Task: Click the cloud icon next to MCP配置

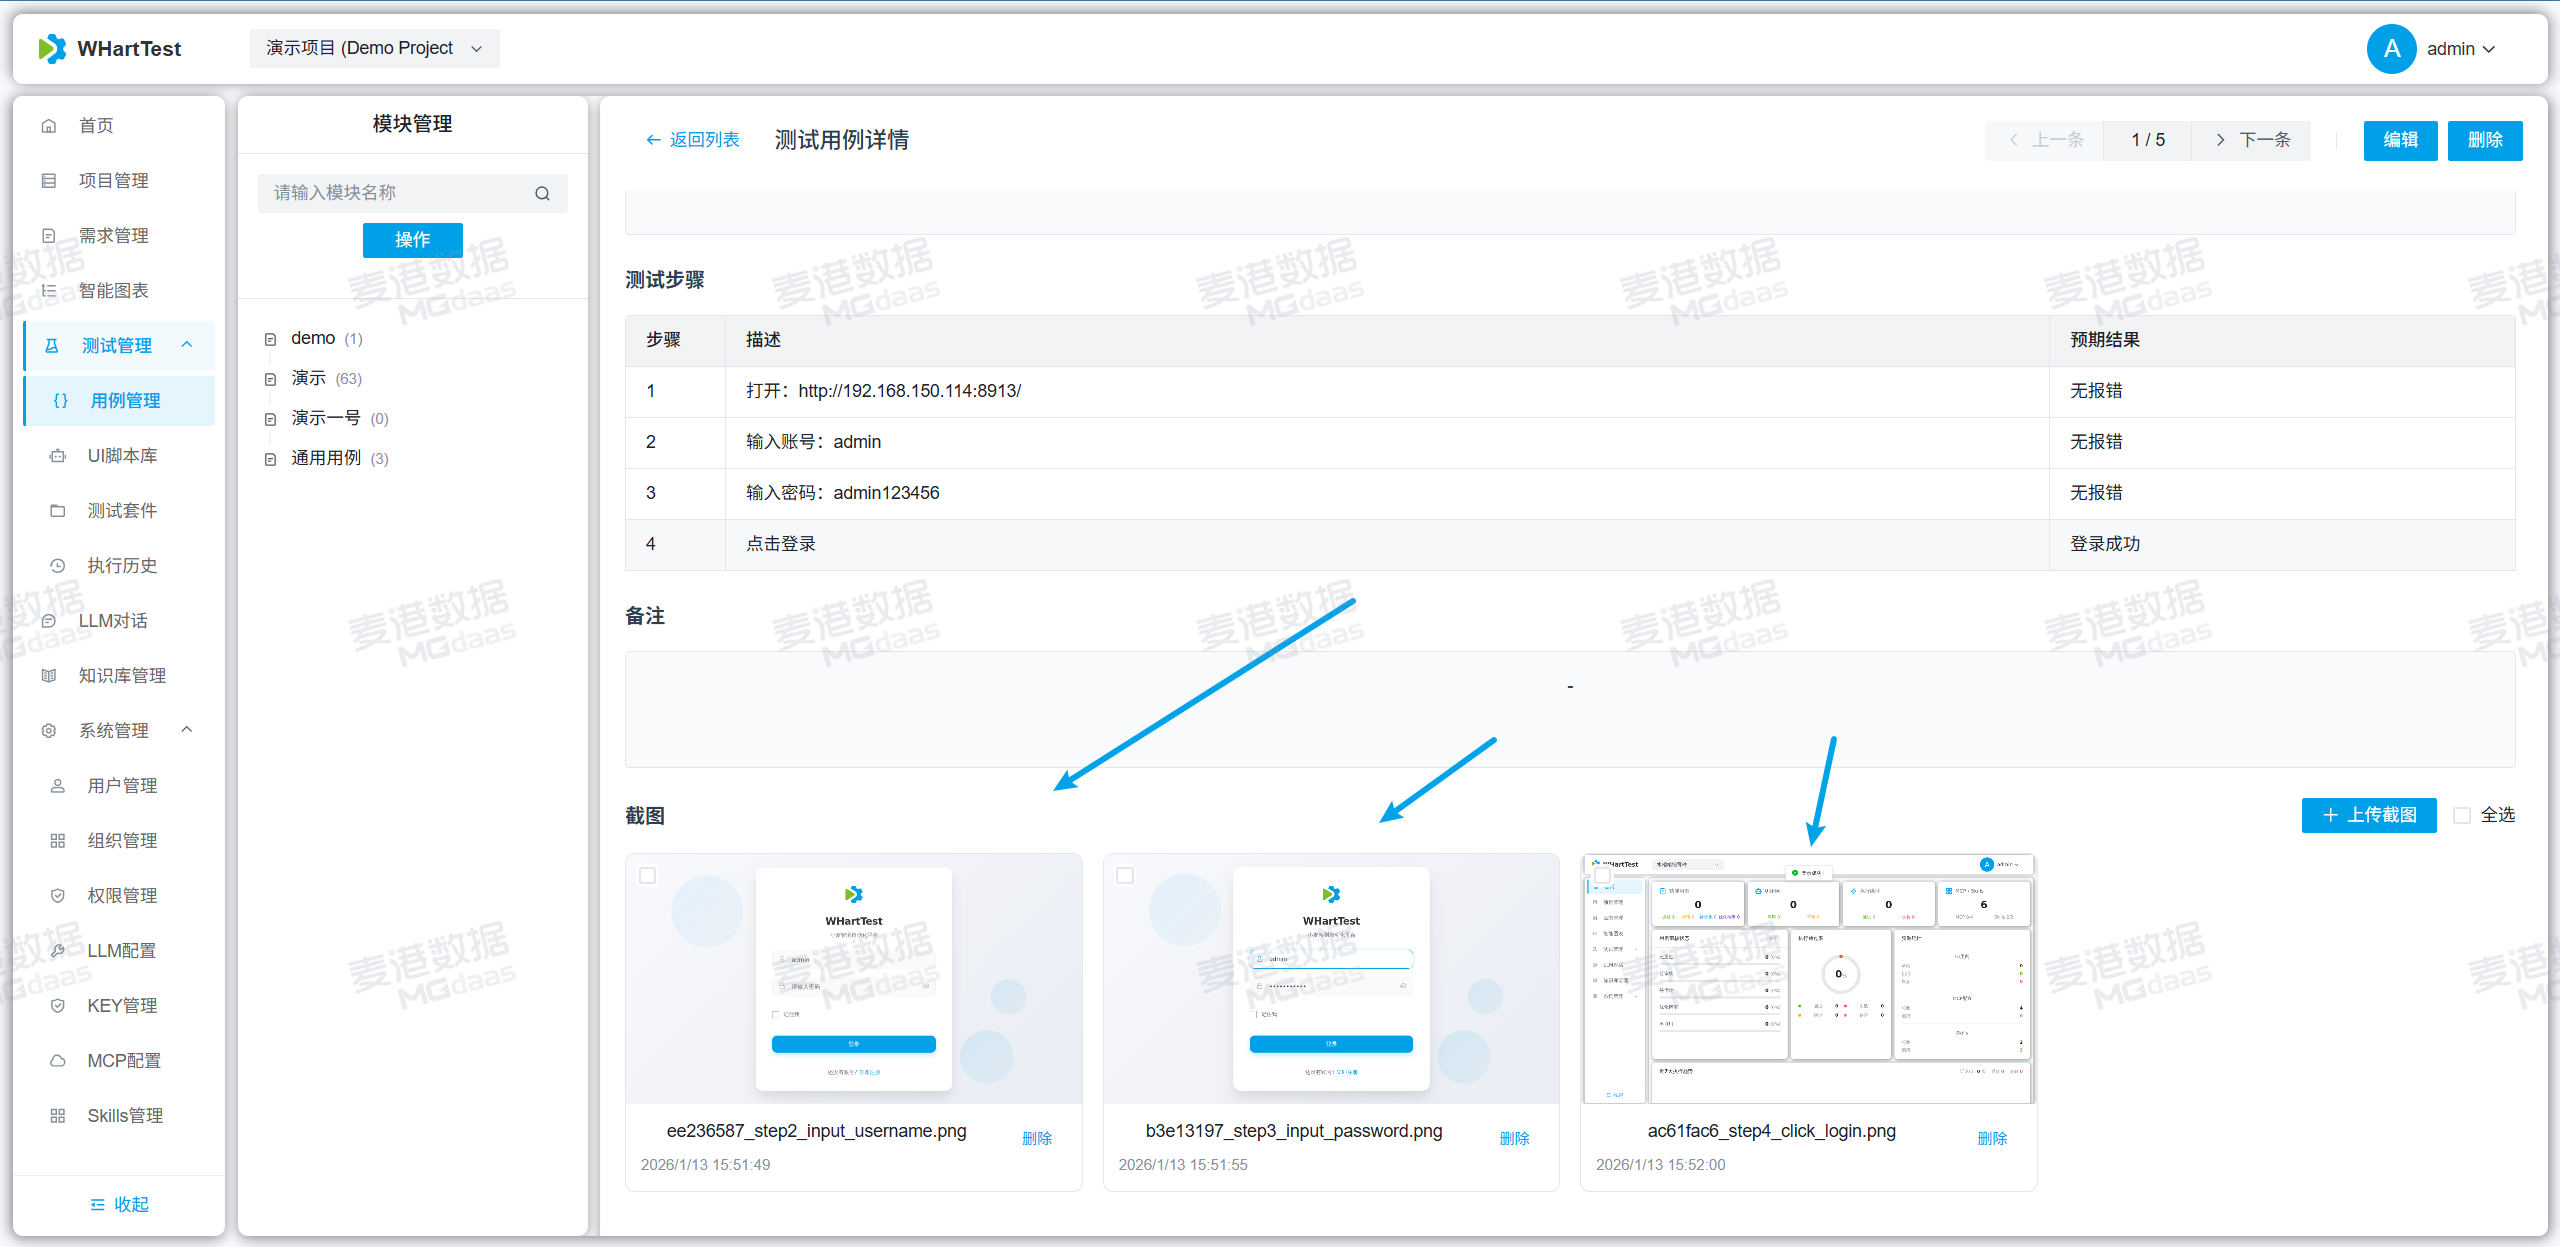Action: coord(58,1061)
